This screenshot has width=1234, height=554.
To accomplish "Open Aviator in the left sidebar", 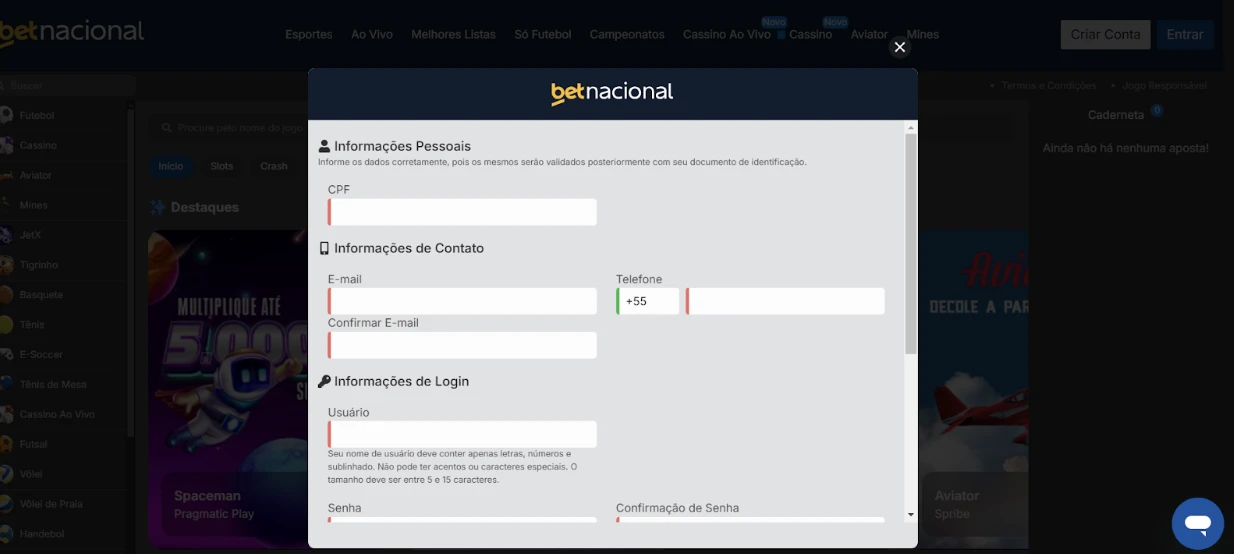I will click(35, 175).
